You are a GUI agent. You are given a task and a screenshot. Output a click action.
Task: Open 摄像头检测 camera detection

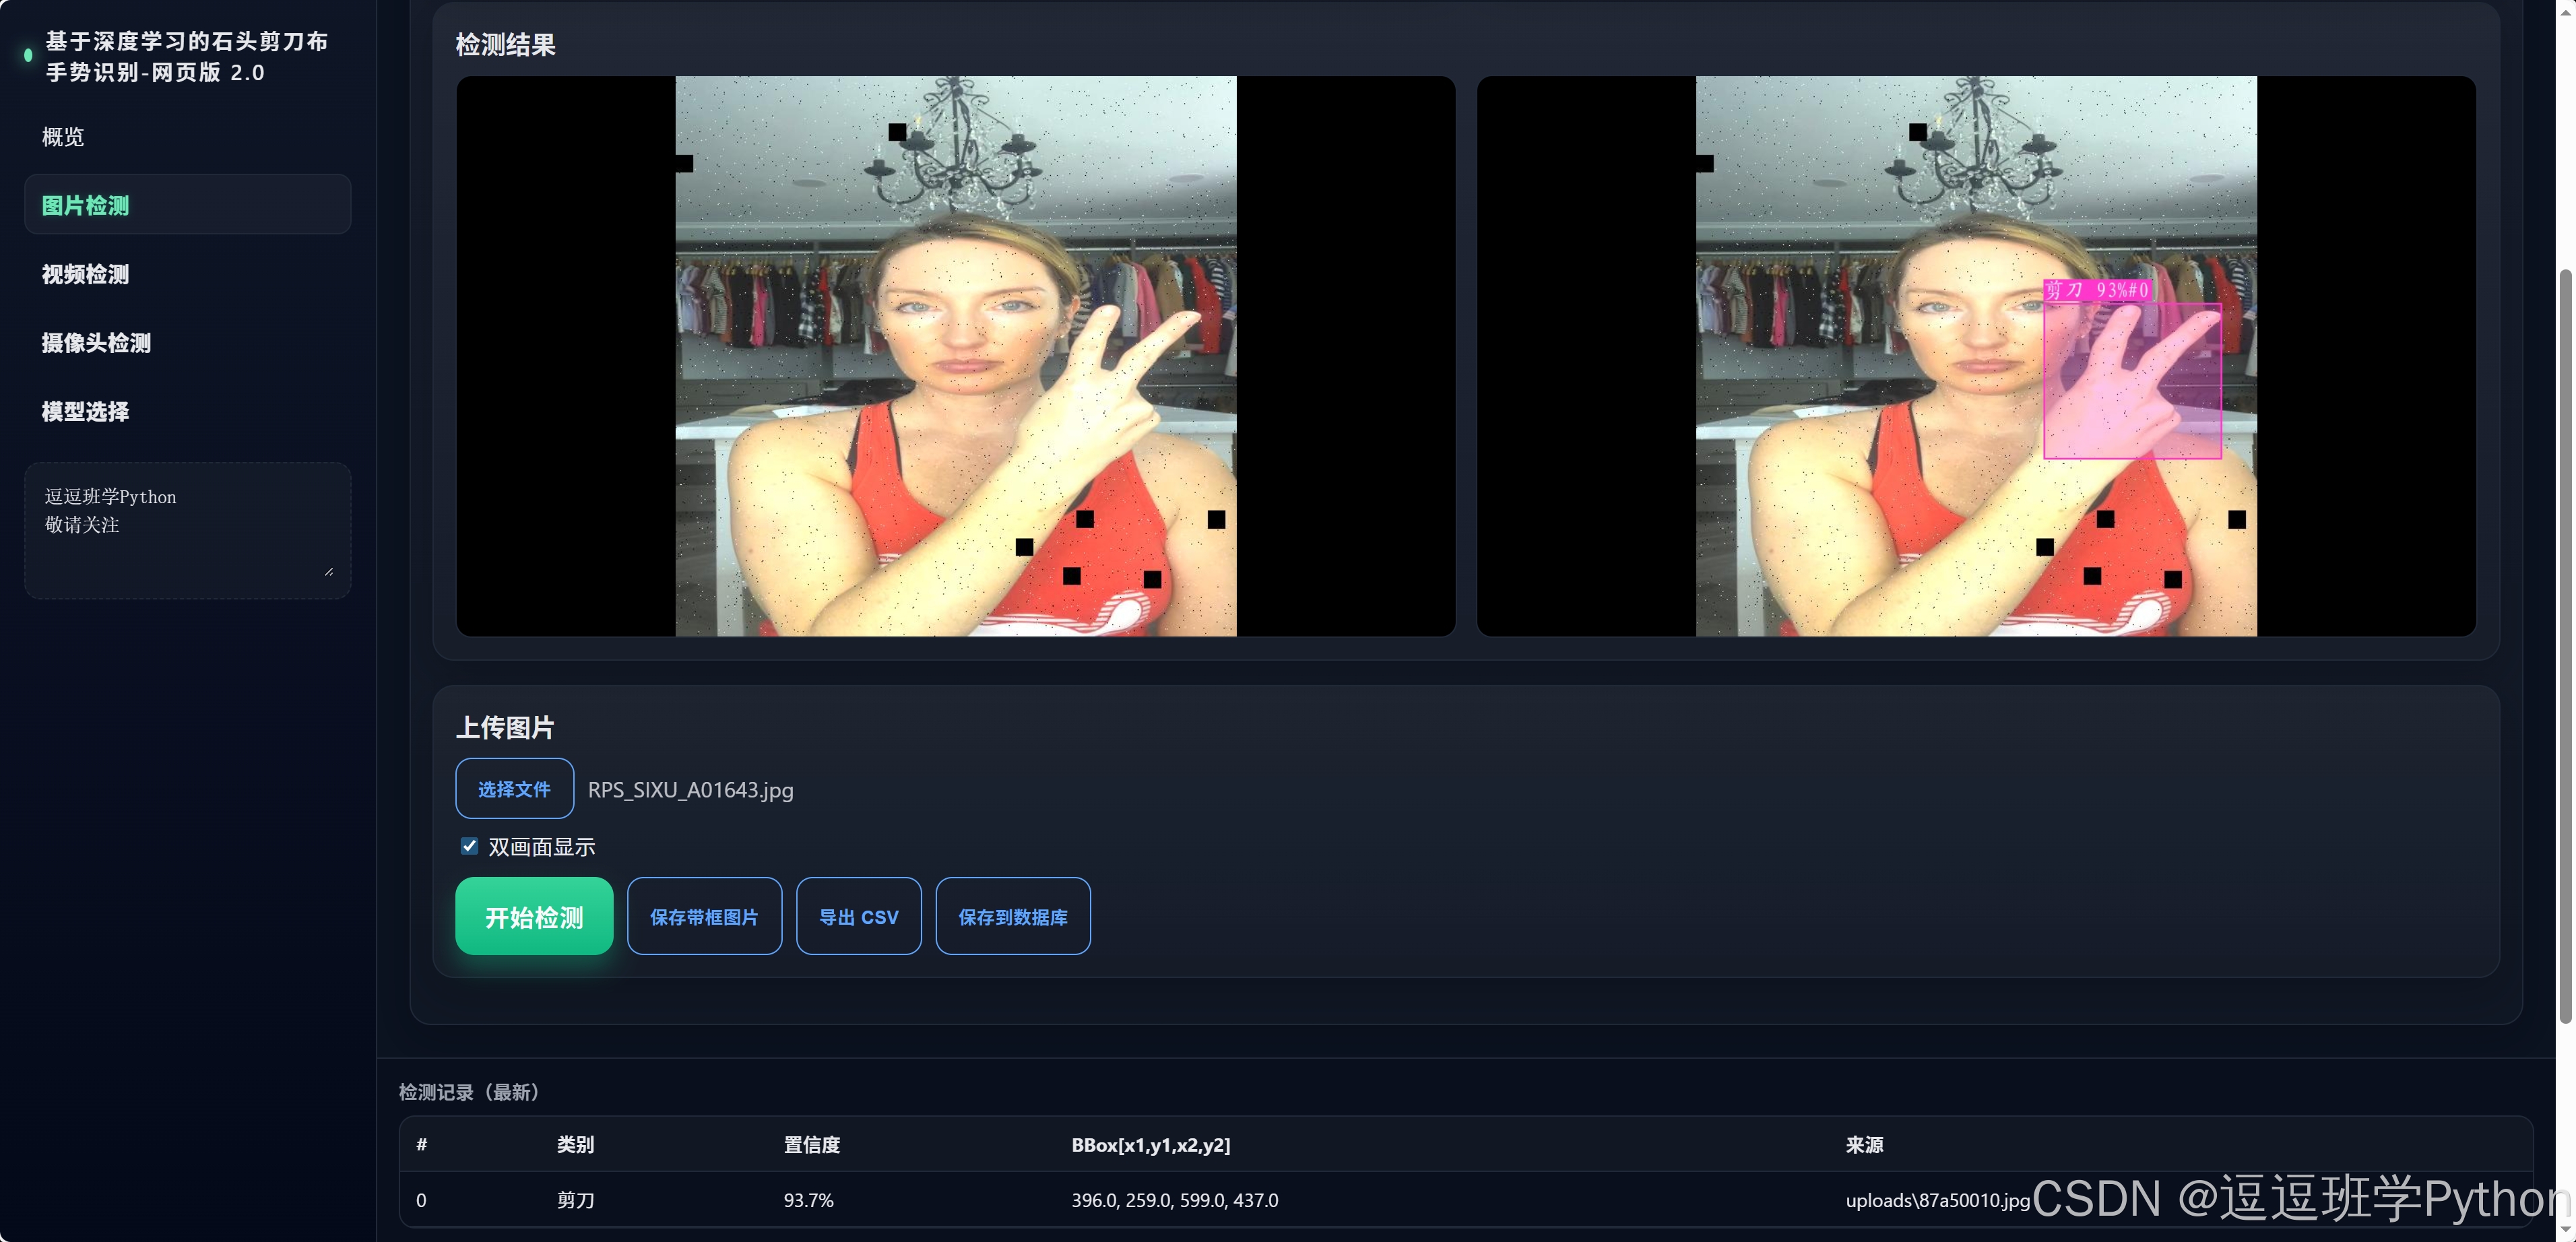click(x=96, y=343)
